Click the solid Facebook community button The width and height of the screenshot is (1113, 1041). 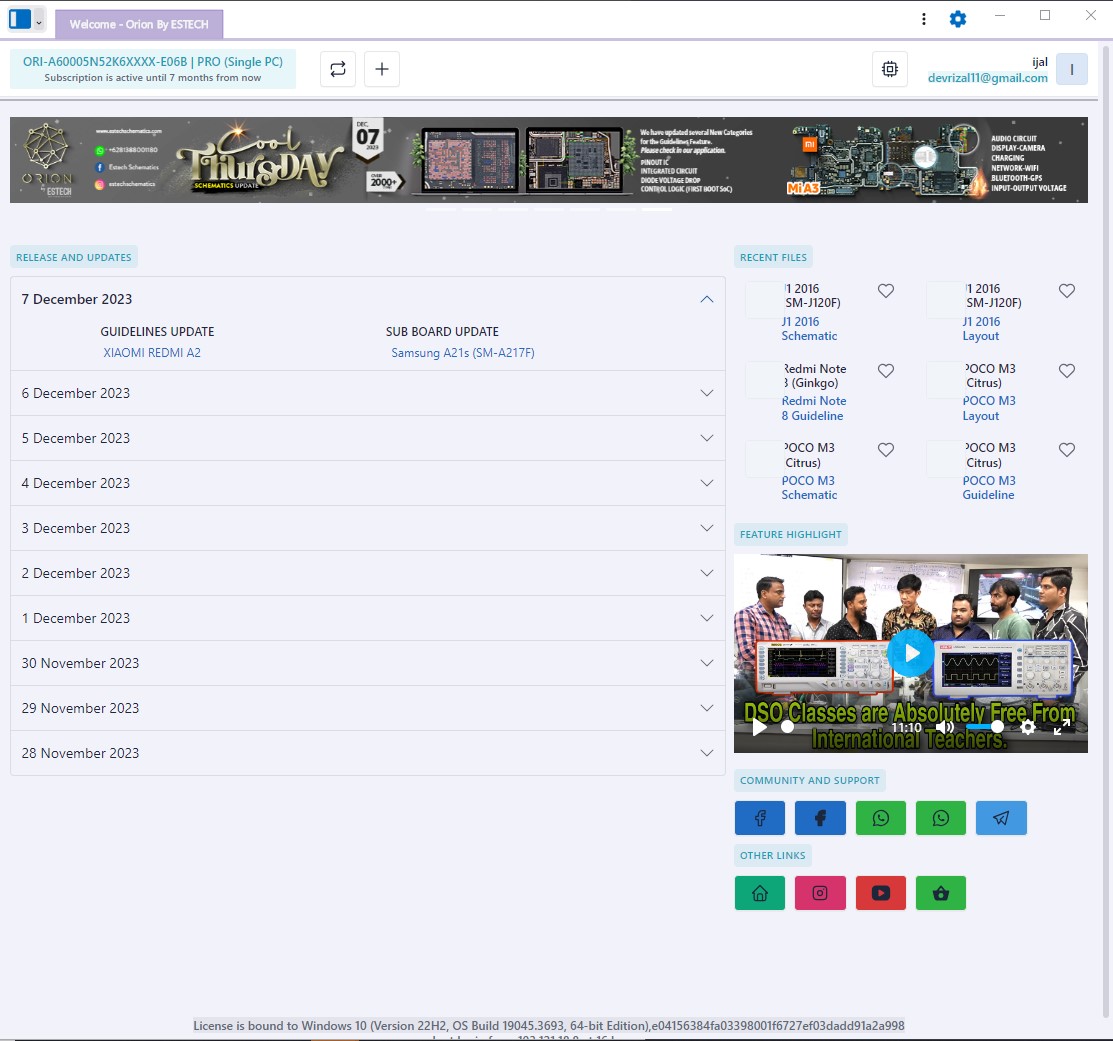click(820, 818)
